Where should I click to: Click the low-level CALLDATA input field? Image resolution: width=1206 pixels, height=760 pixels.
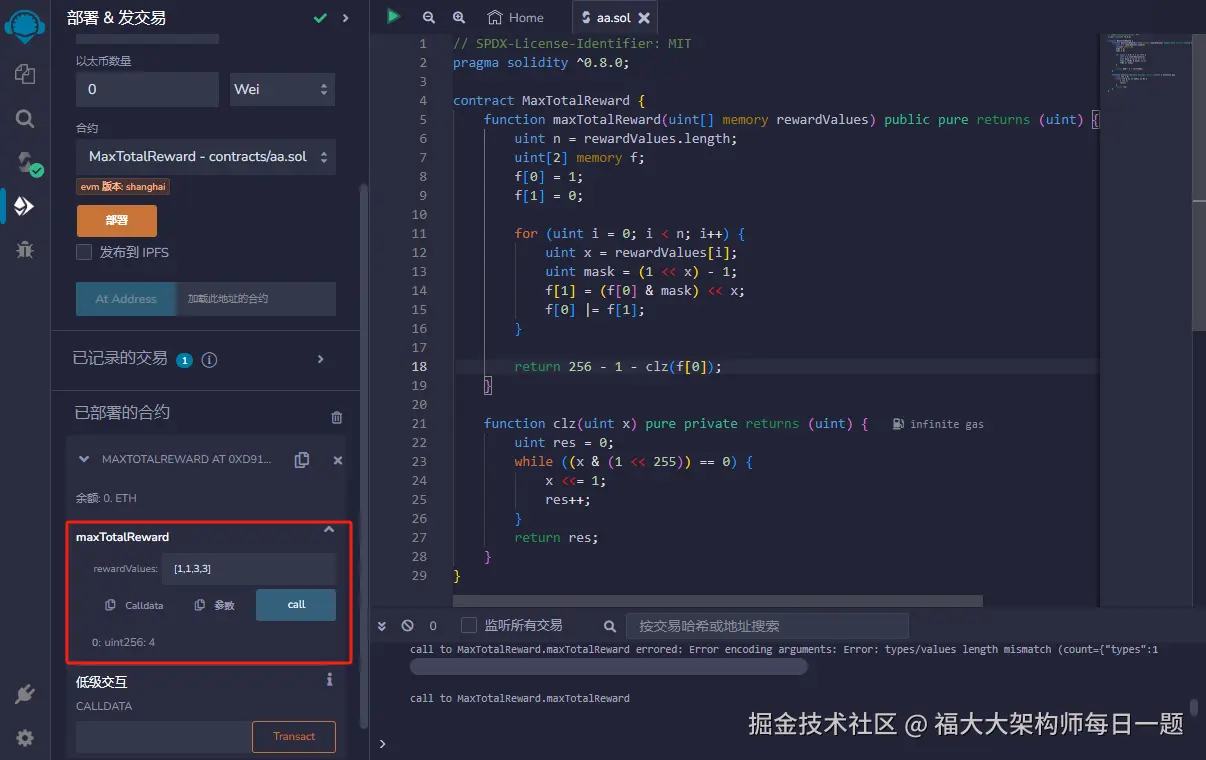tap(164, 737)
